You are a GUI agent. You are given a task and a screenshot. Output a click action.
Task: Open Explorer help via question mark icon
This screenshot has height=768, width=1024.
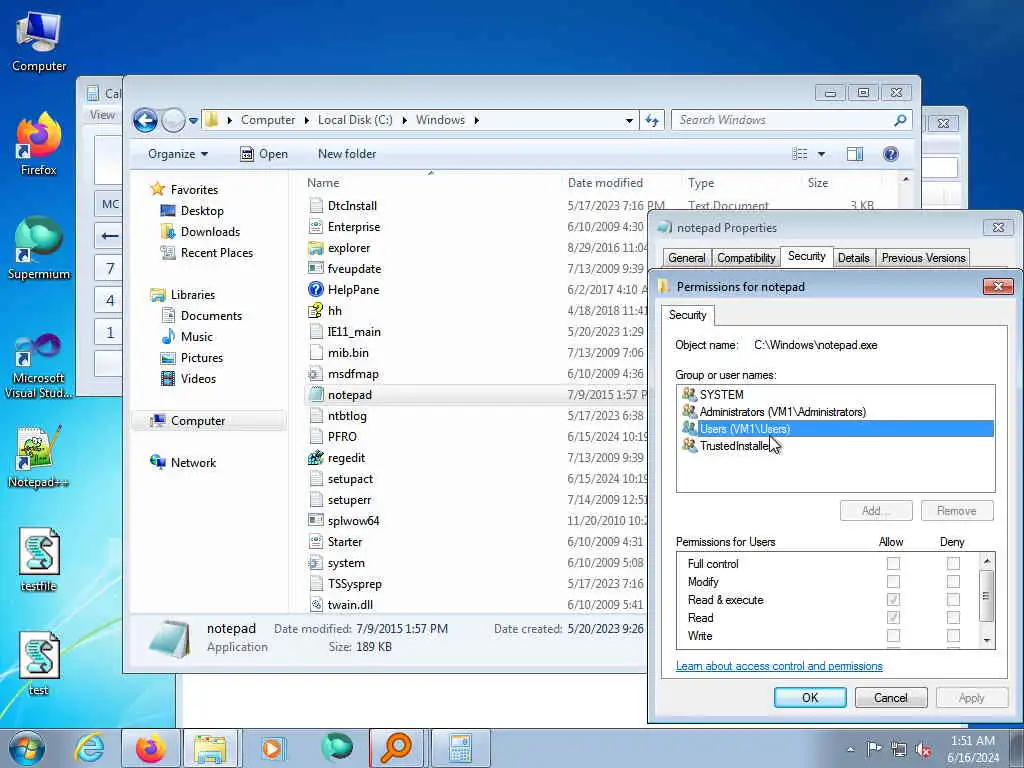tap(890, 154)
